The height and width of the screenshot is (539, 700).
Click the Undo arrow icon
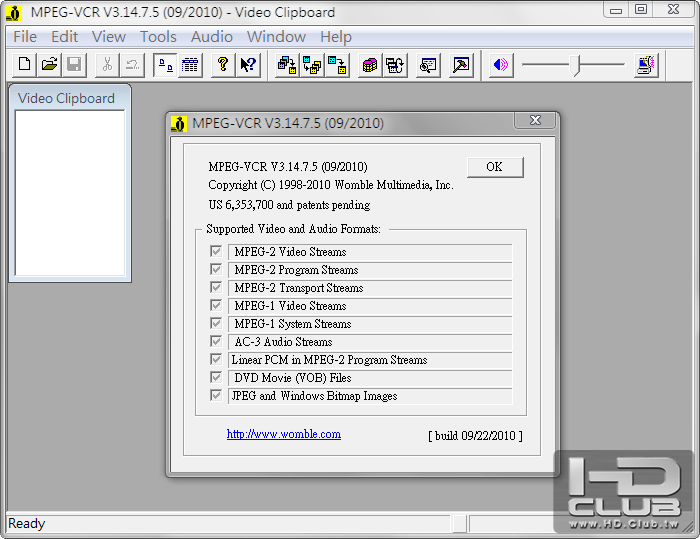click(x=132, y=65)
